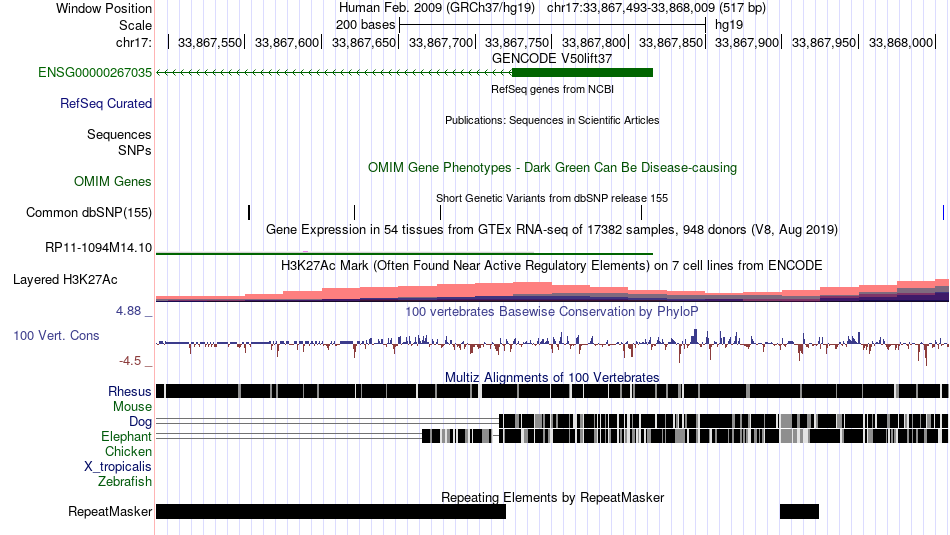Click Multiz Alignments of 100 Vertebrates title
The height and width of the screenshot is (535, 950).
point(552,378)
